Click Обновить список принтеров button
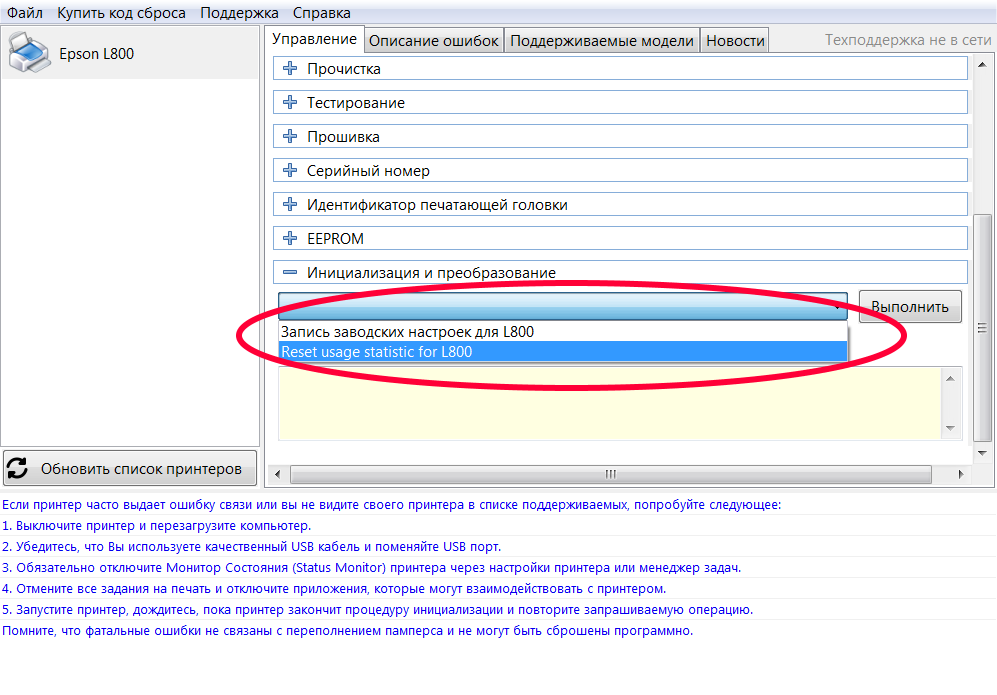The image size is (997, 695). [130, 469]
